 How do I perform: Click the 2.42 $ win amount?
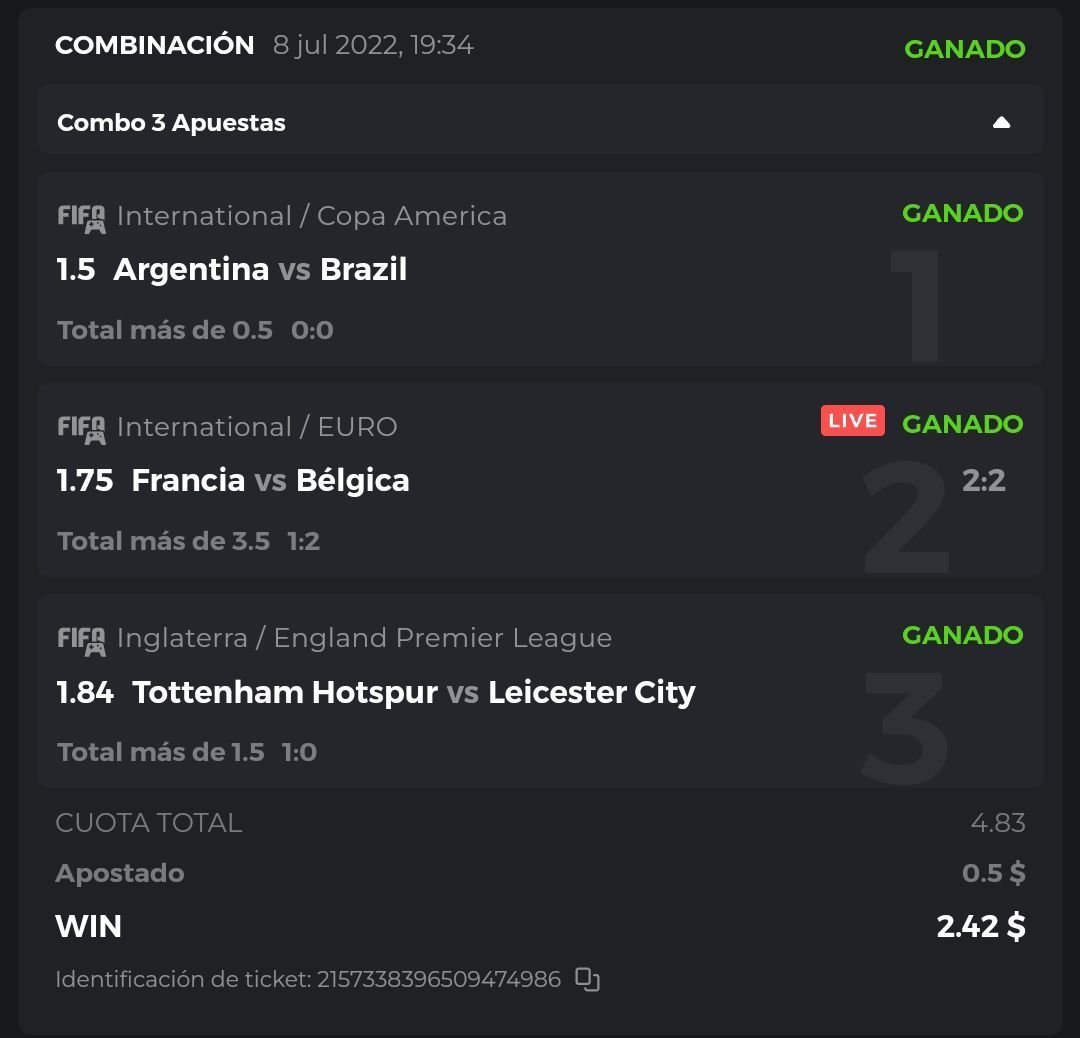(980, 926)
